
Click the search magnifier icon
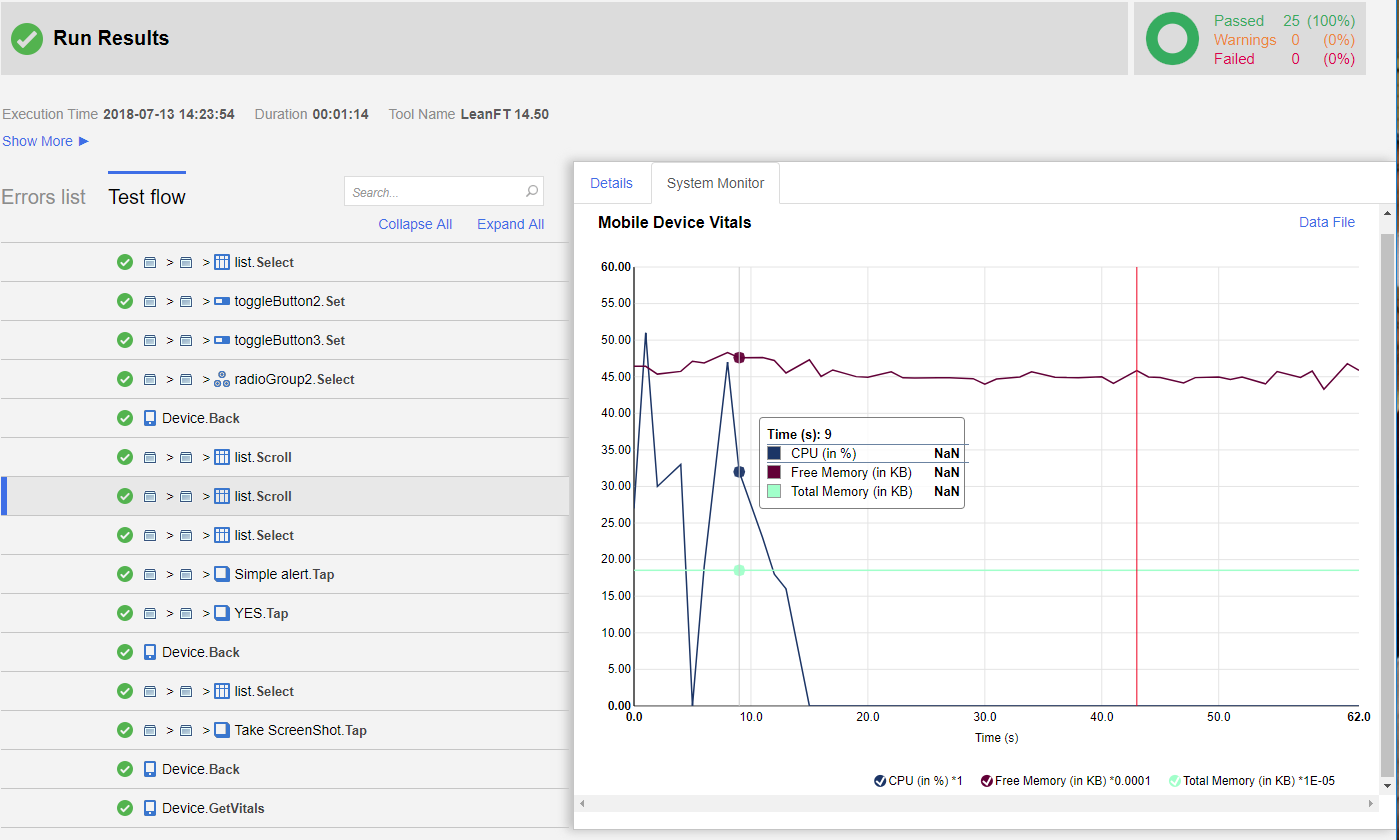tap(532, 192)
